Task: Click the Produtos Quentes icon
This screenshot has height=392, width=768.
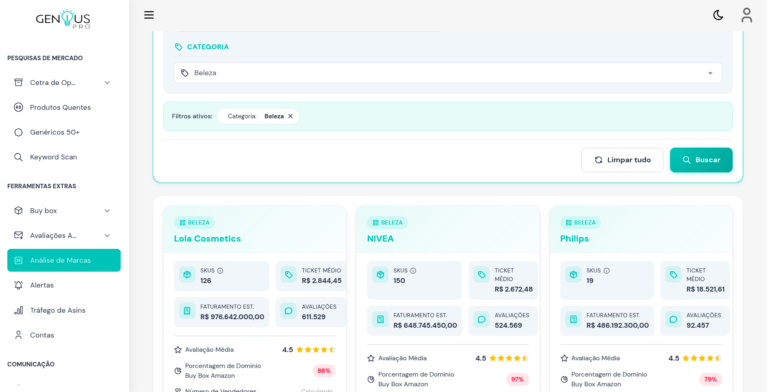Action: click(x=18, y=107)
